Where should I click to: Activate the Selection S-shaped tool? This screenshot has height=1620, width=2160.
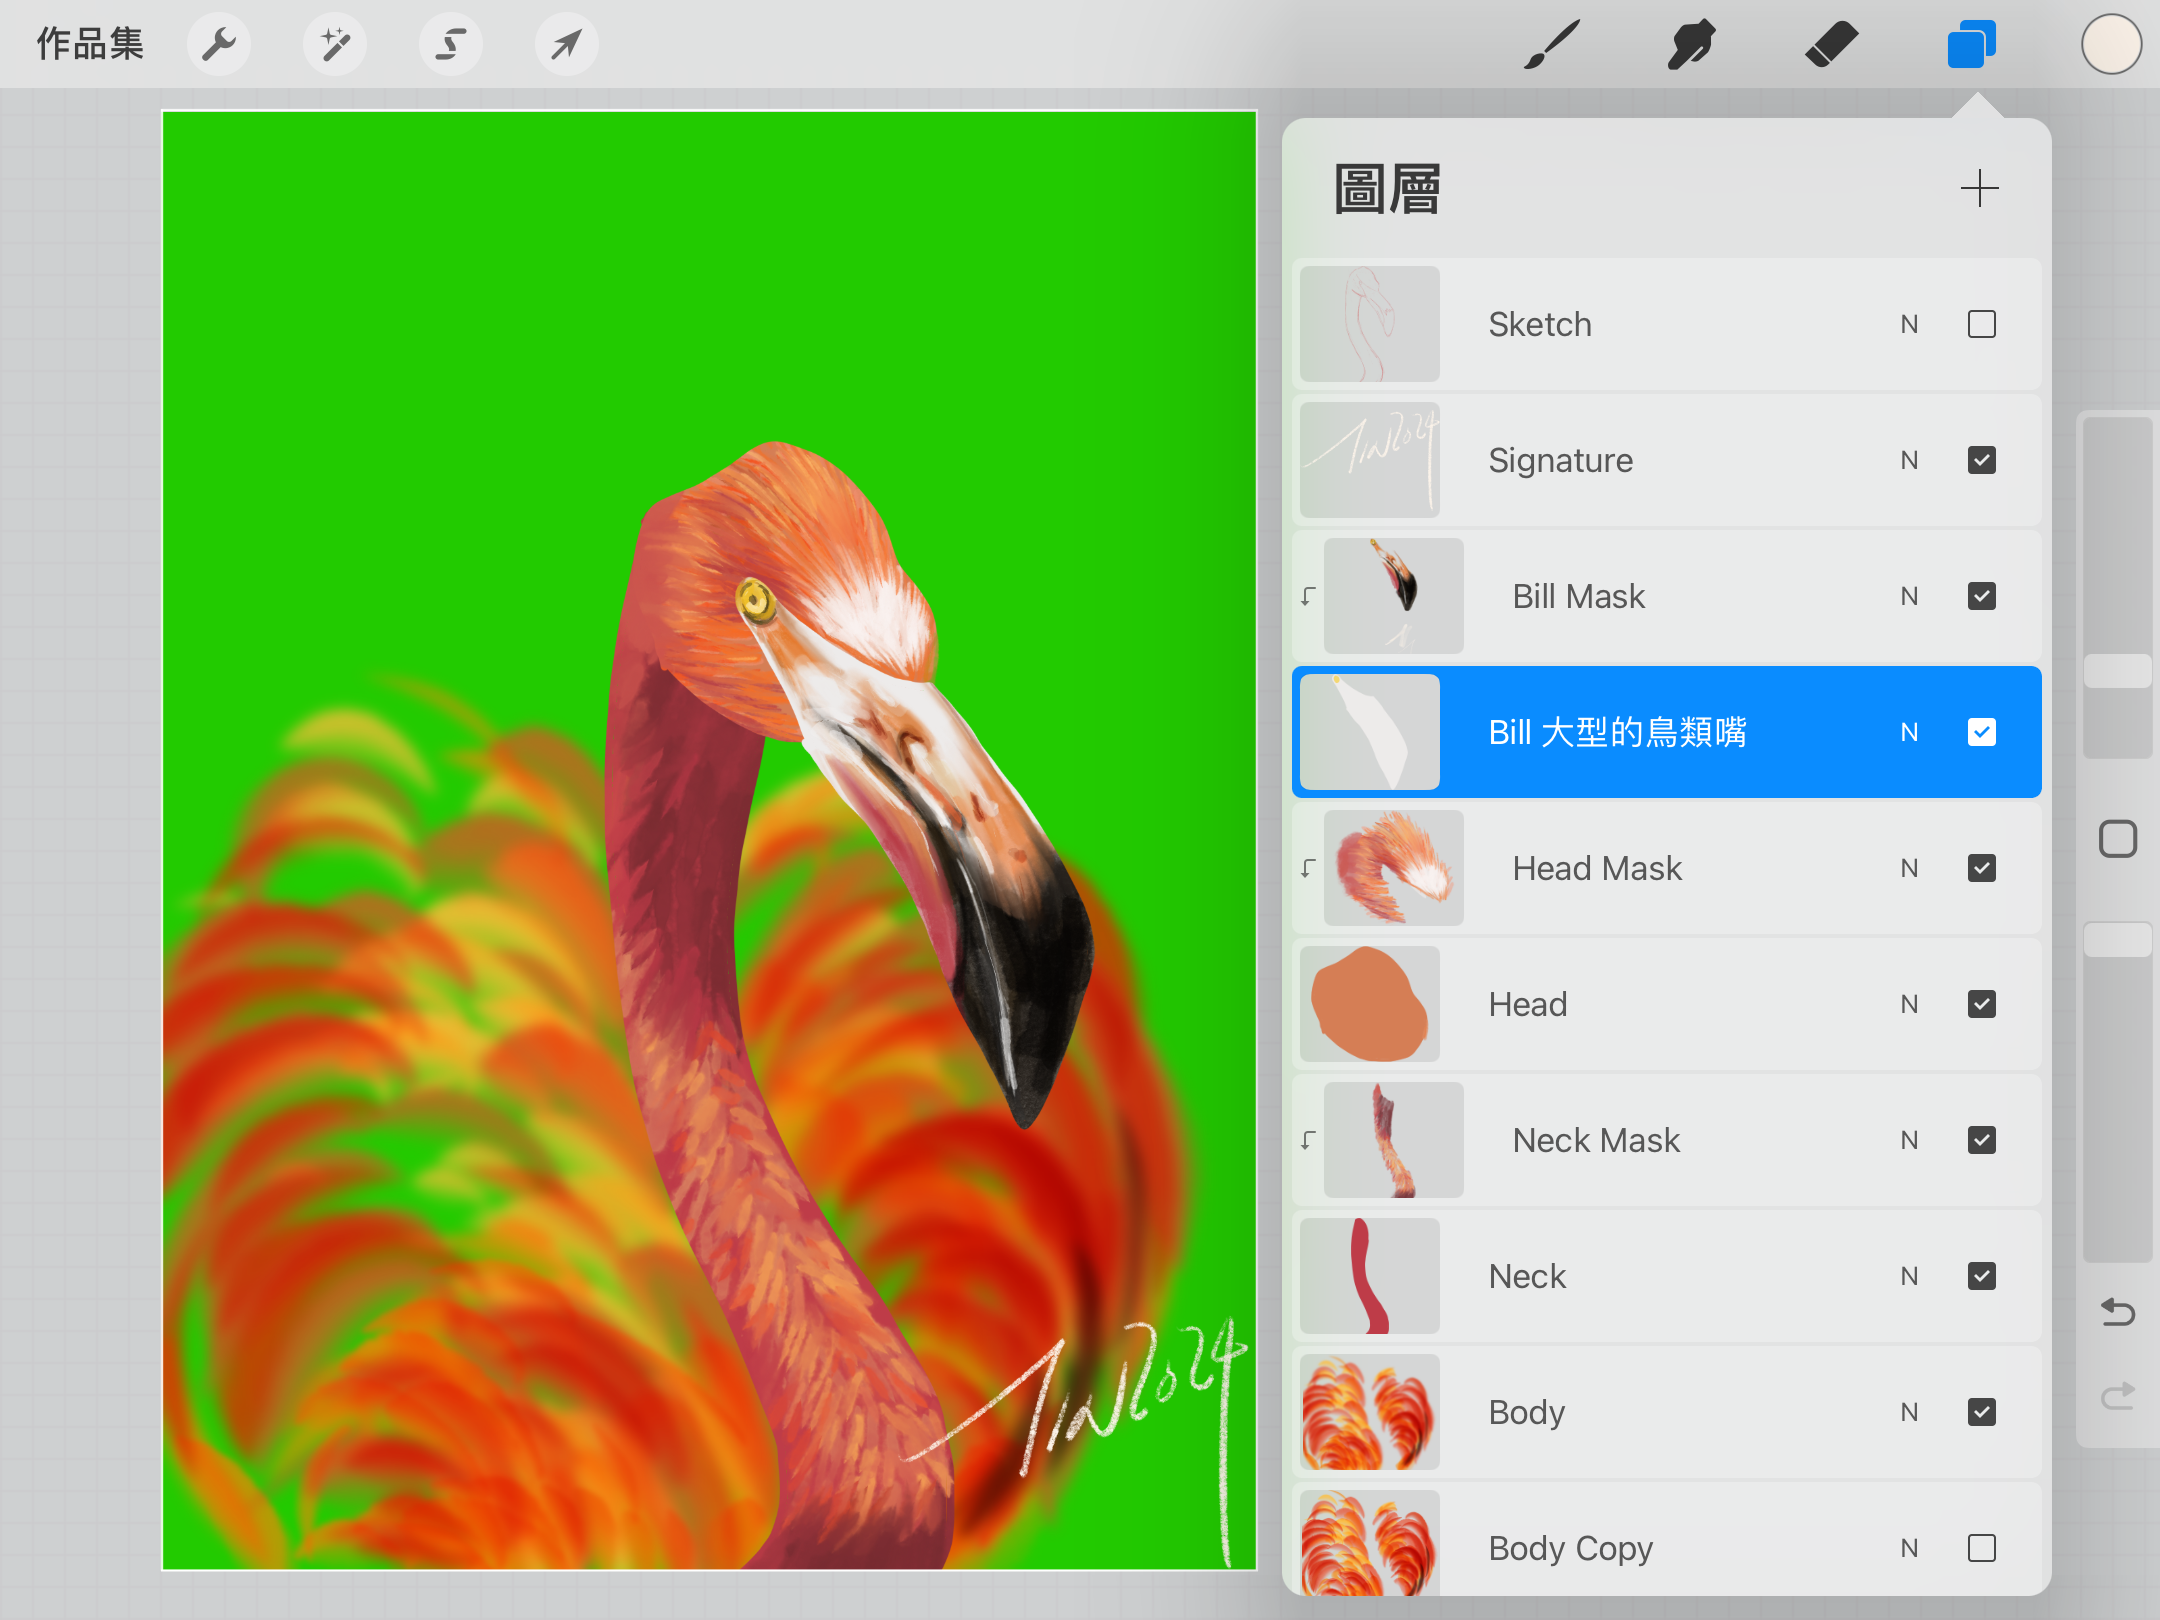click(x=451, y=44)
